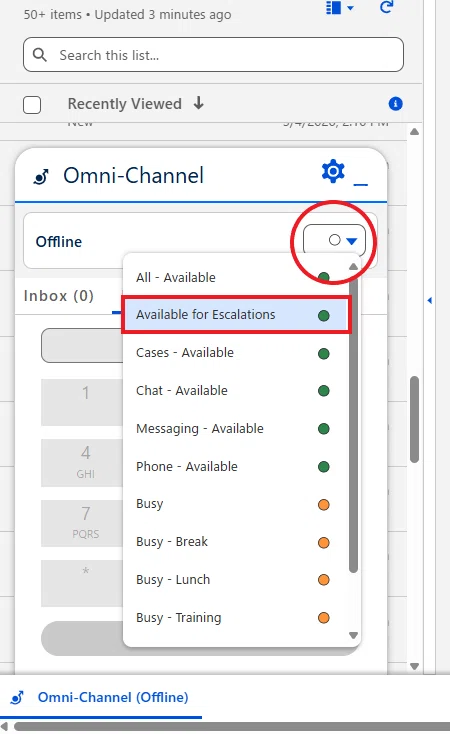Choose Busy - Break status
The image size is (450, 734).
[x=236, y=542]
